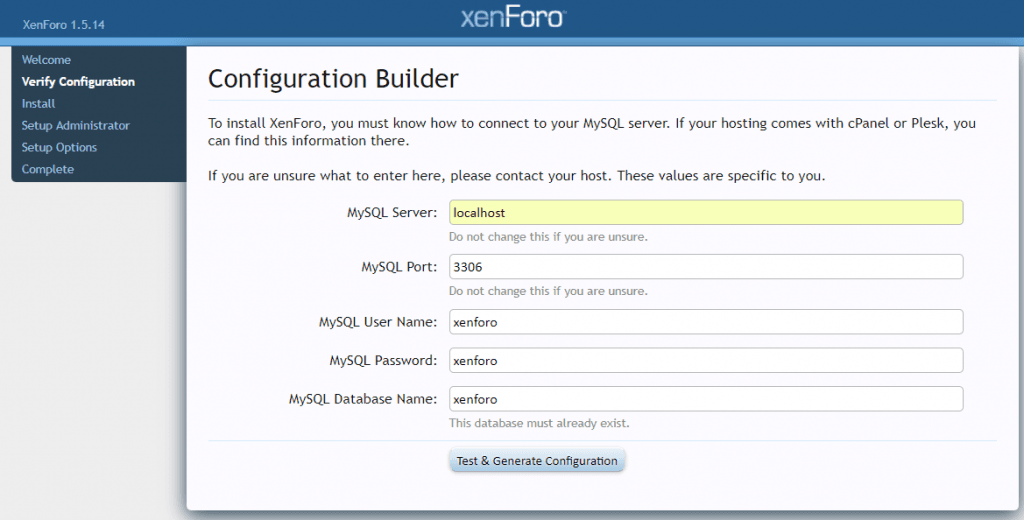1024x520 pixels.
Task: Jump to the Complete step
Action: [48, 169]
